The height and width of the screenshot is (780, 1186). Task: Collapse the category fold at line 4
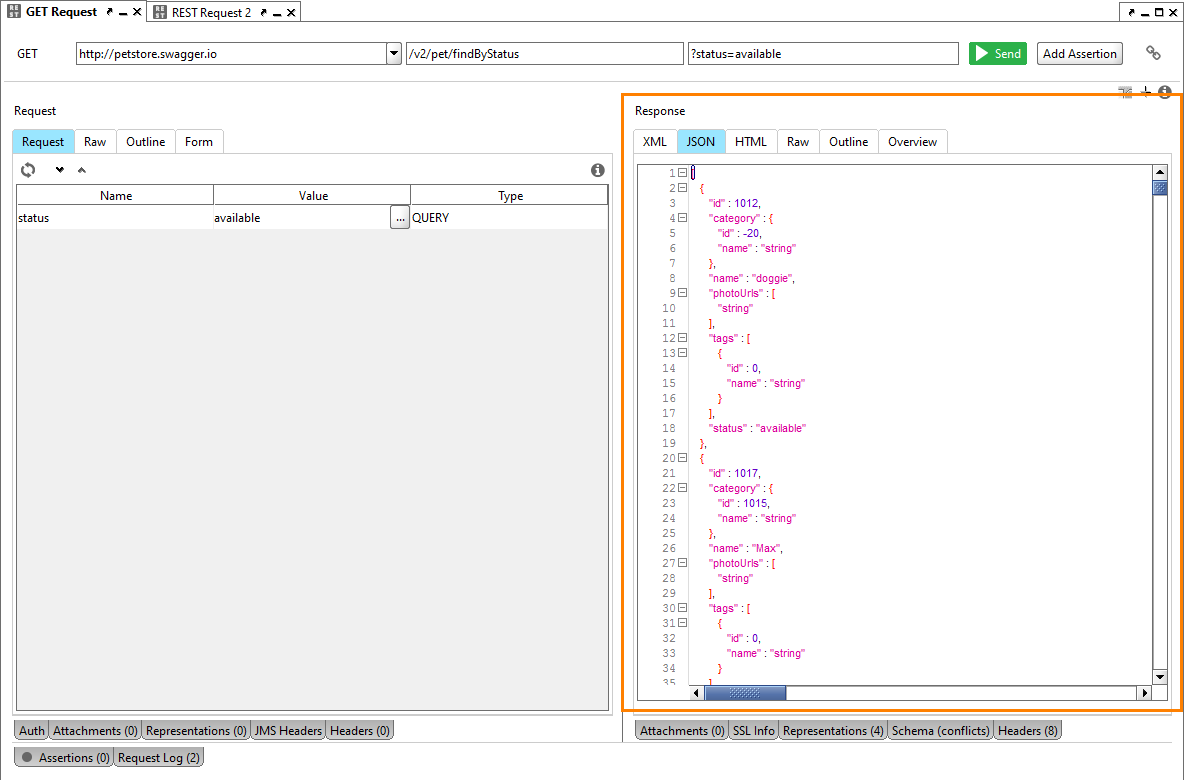(682, 218)
